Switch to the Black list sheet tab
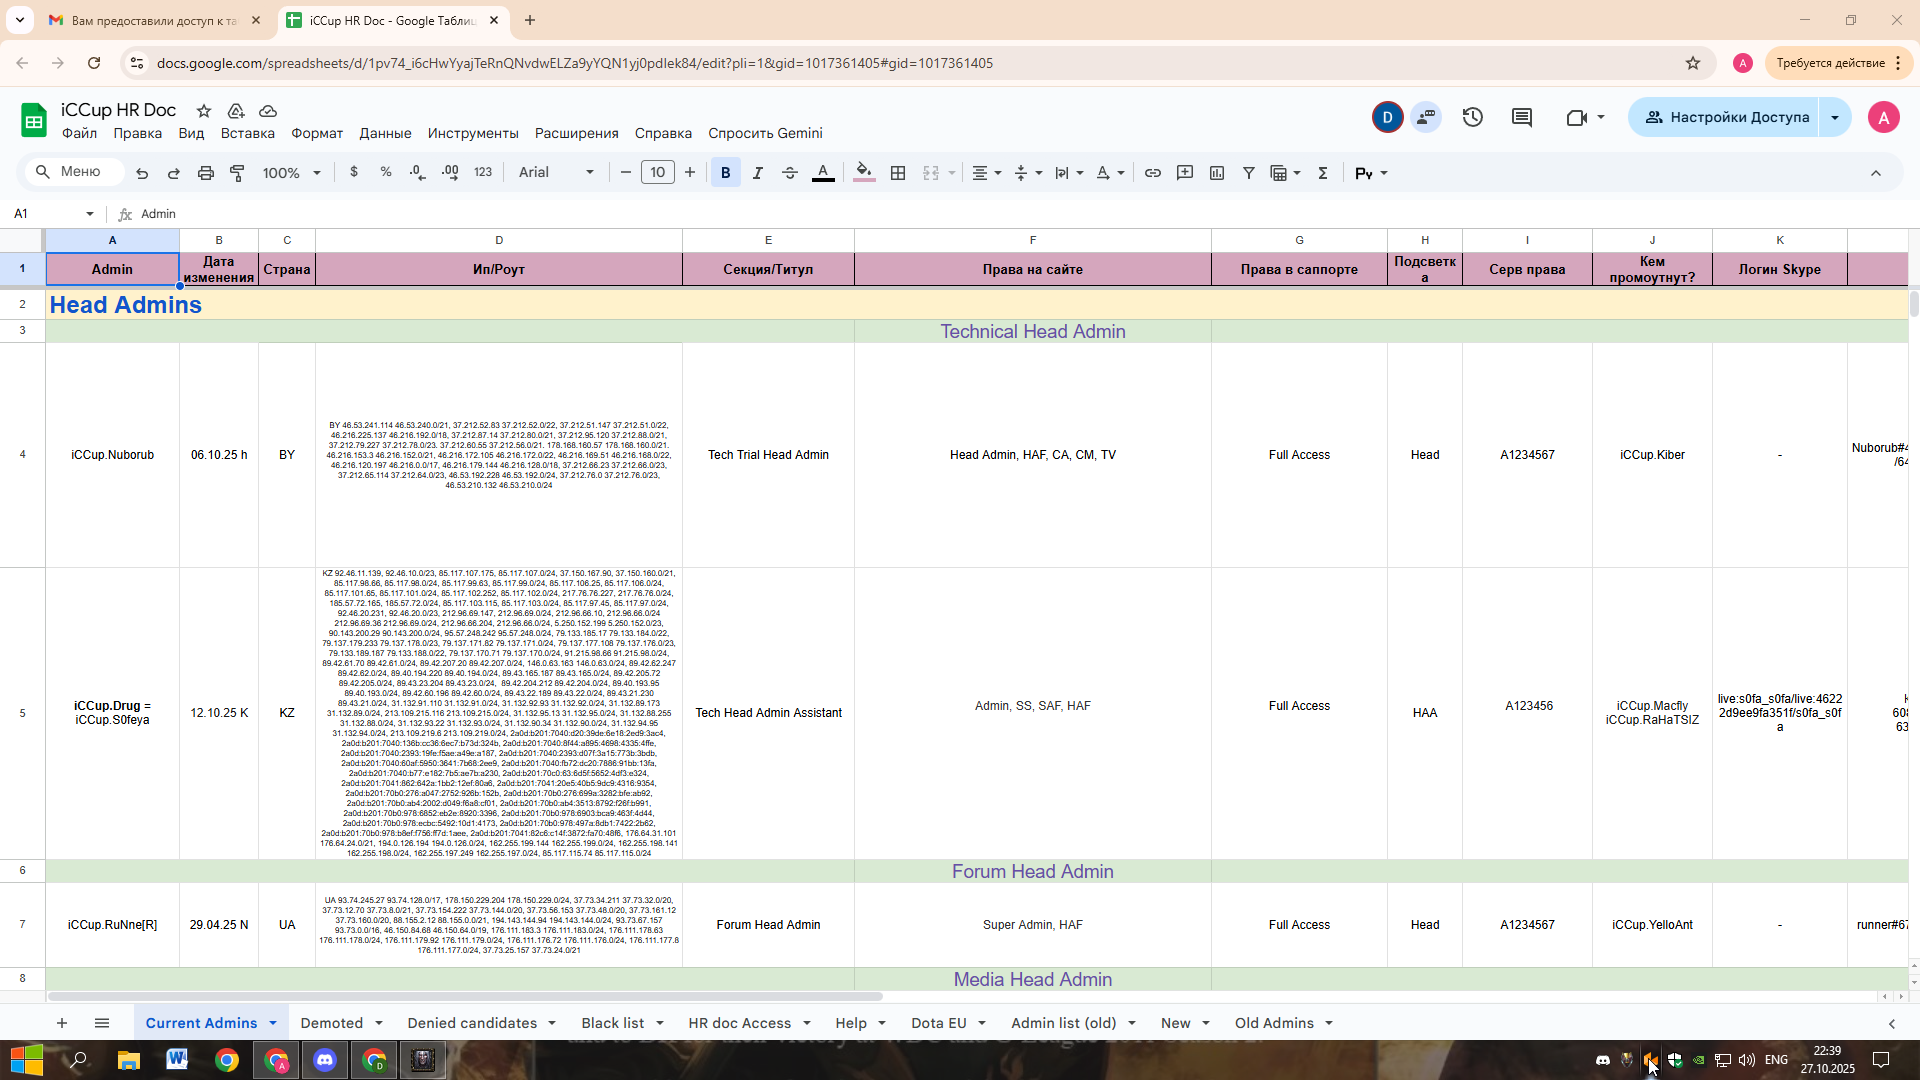The width and height of the screenshot is (1920, 1080). click(612, 1023)
